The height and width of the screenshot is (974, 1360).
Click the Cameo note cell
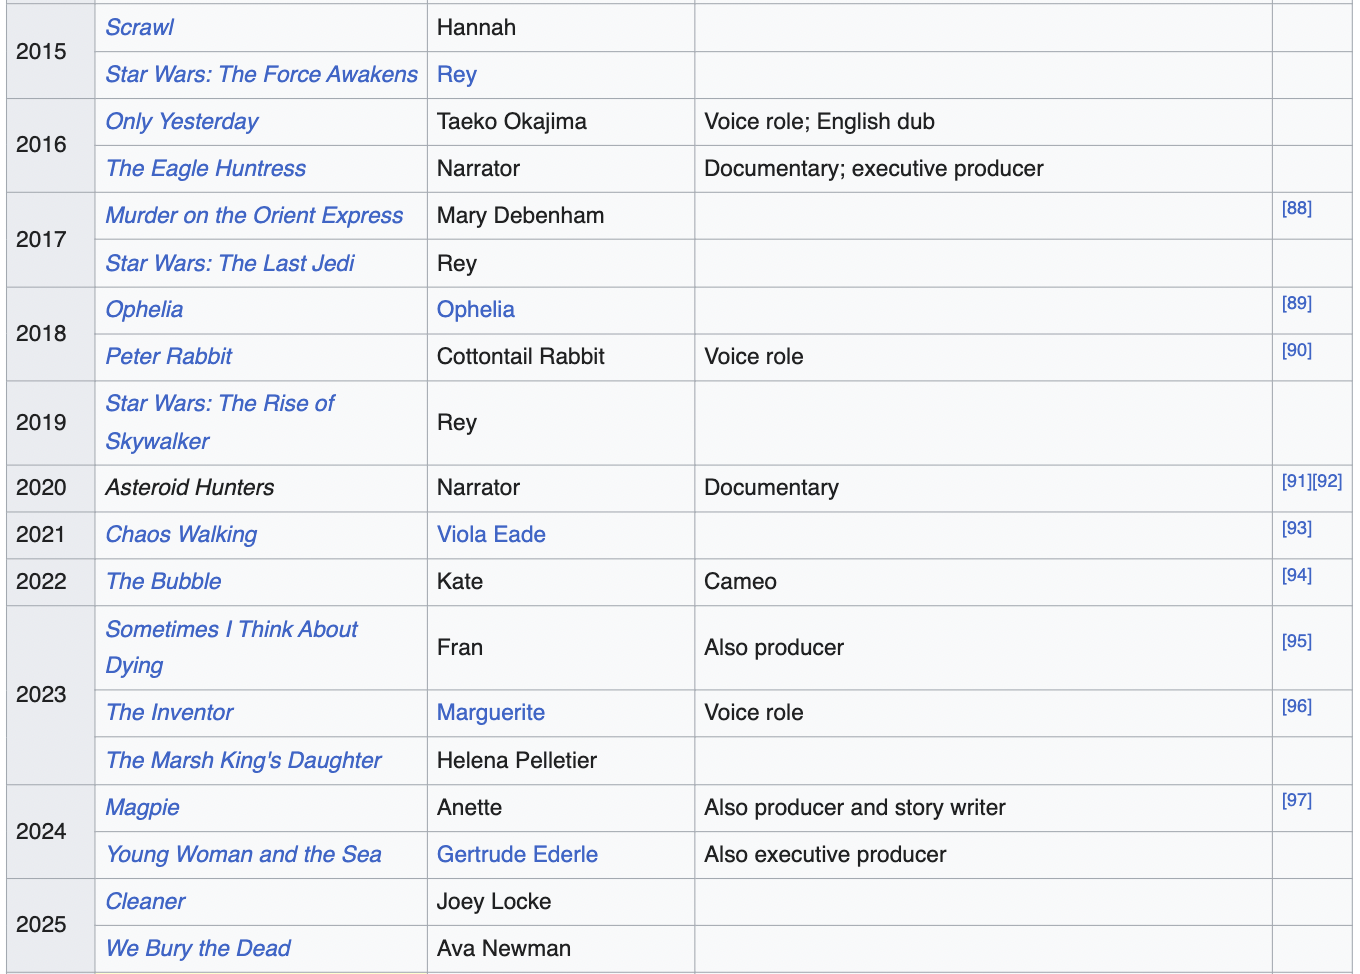(x=983, y=582)
